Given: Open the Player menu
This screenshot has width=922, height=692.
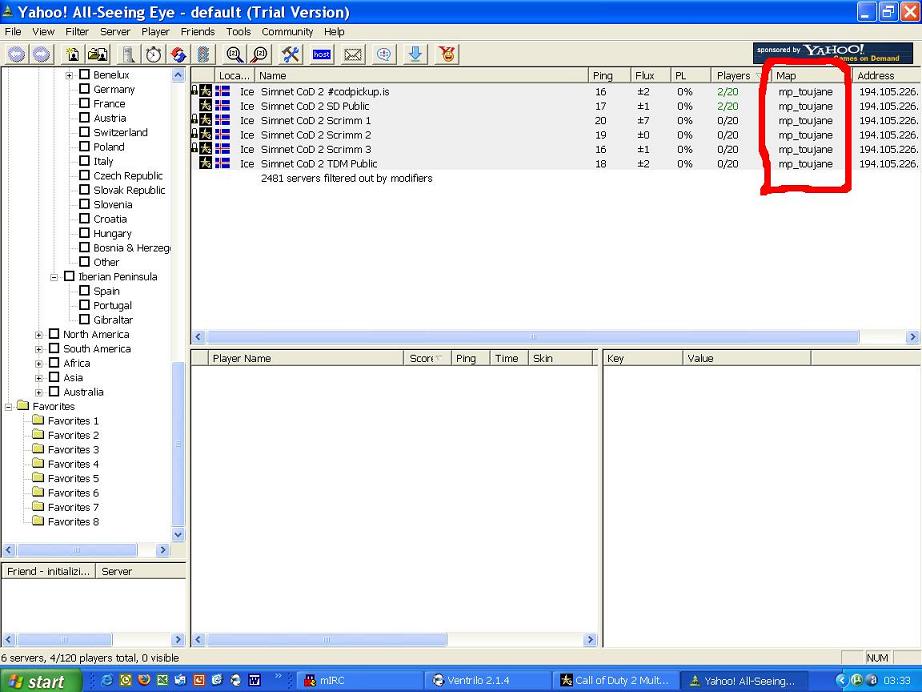Looking at the screenshot, I should [155, 32].
